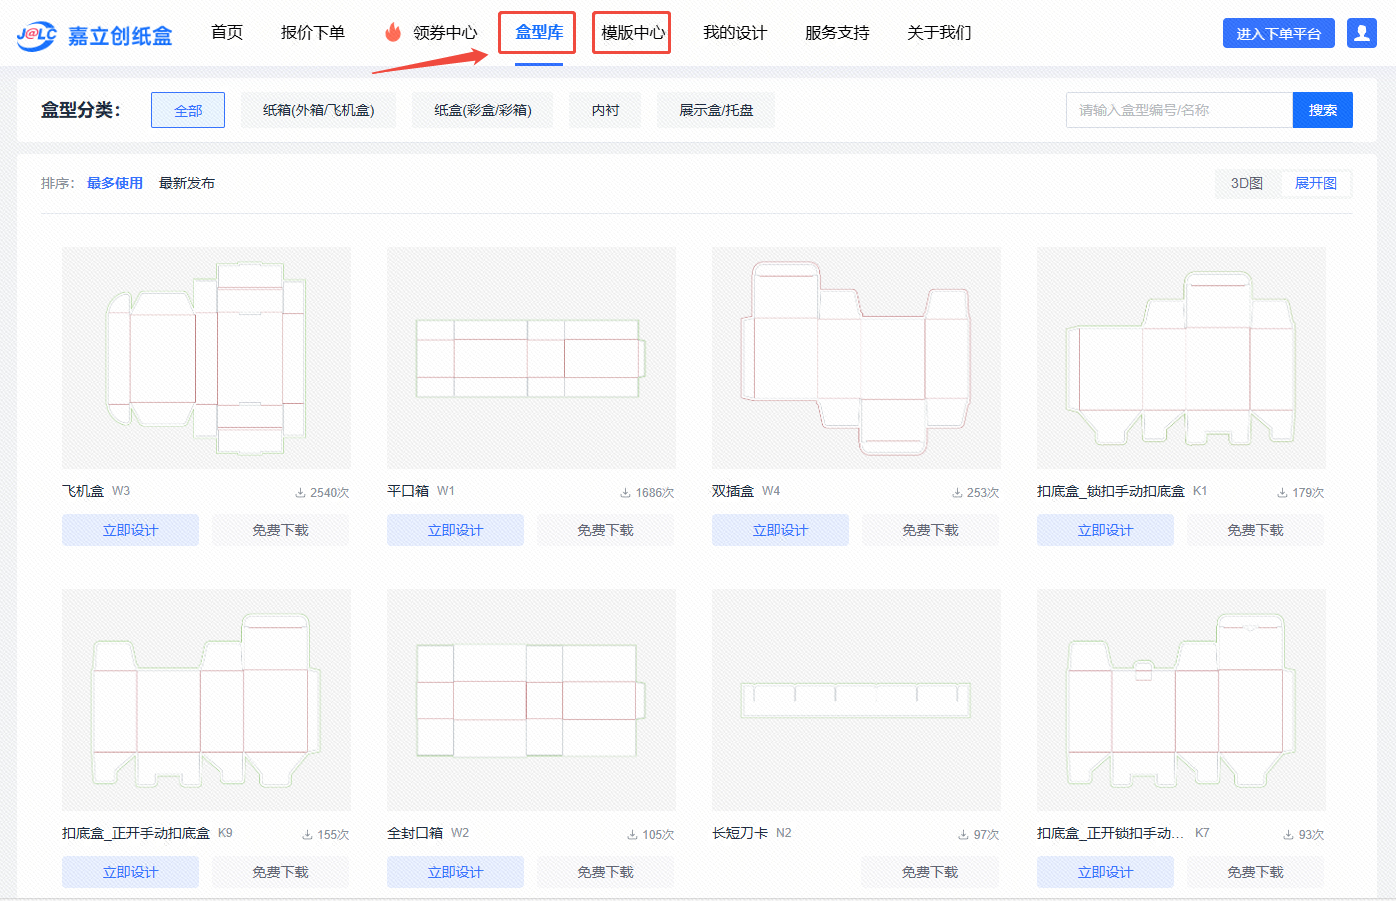The image size is (1396, 901).
Task: Go to 报价下单 in the top menu
Action: coord(312,33)
